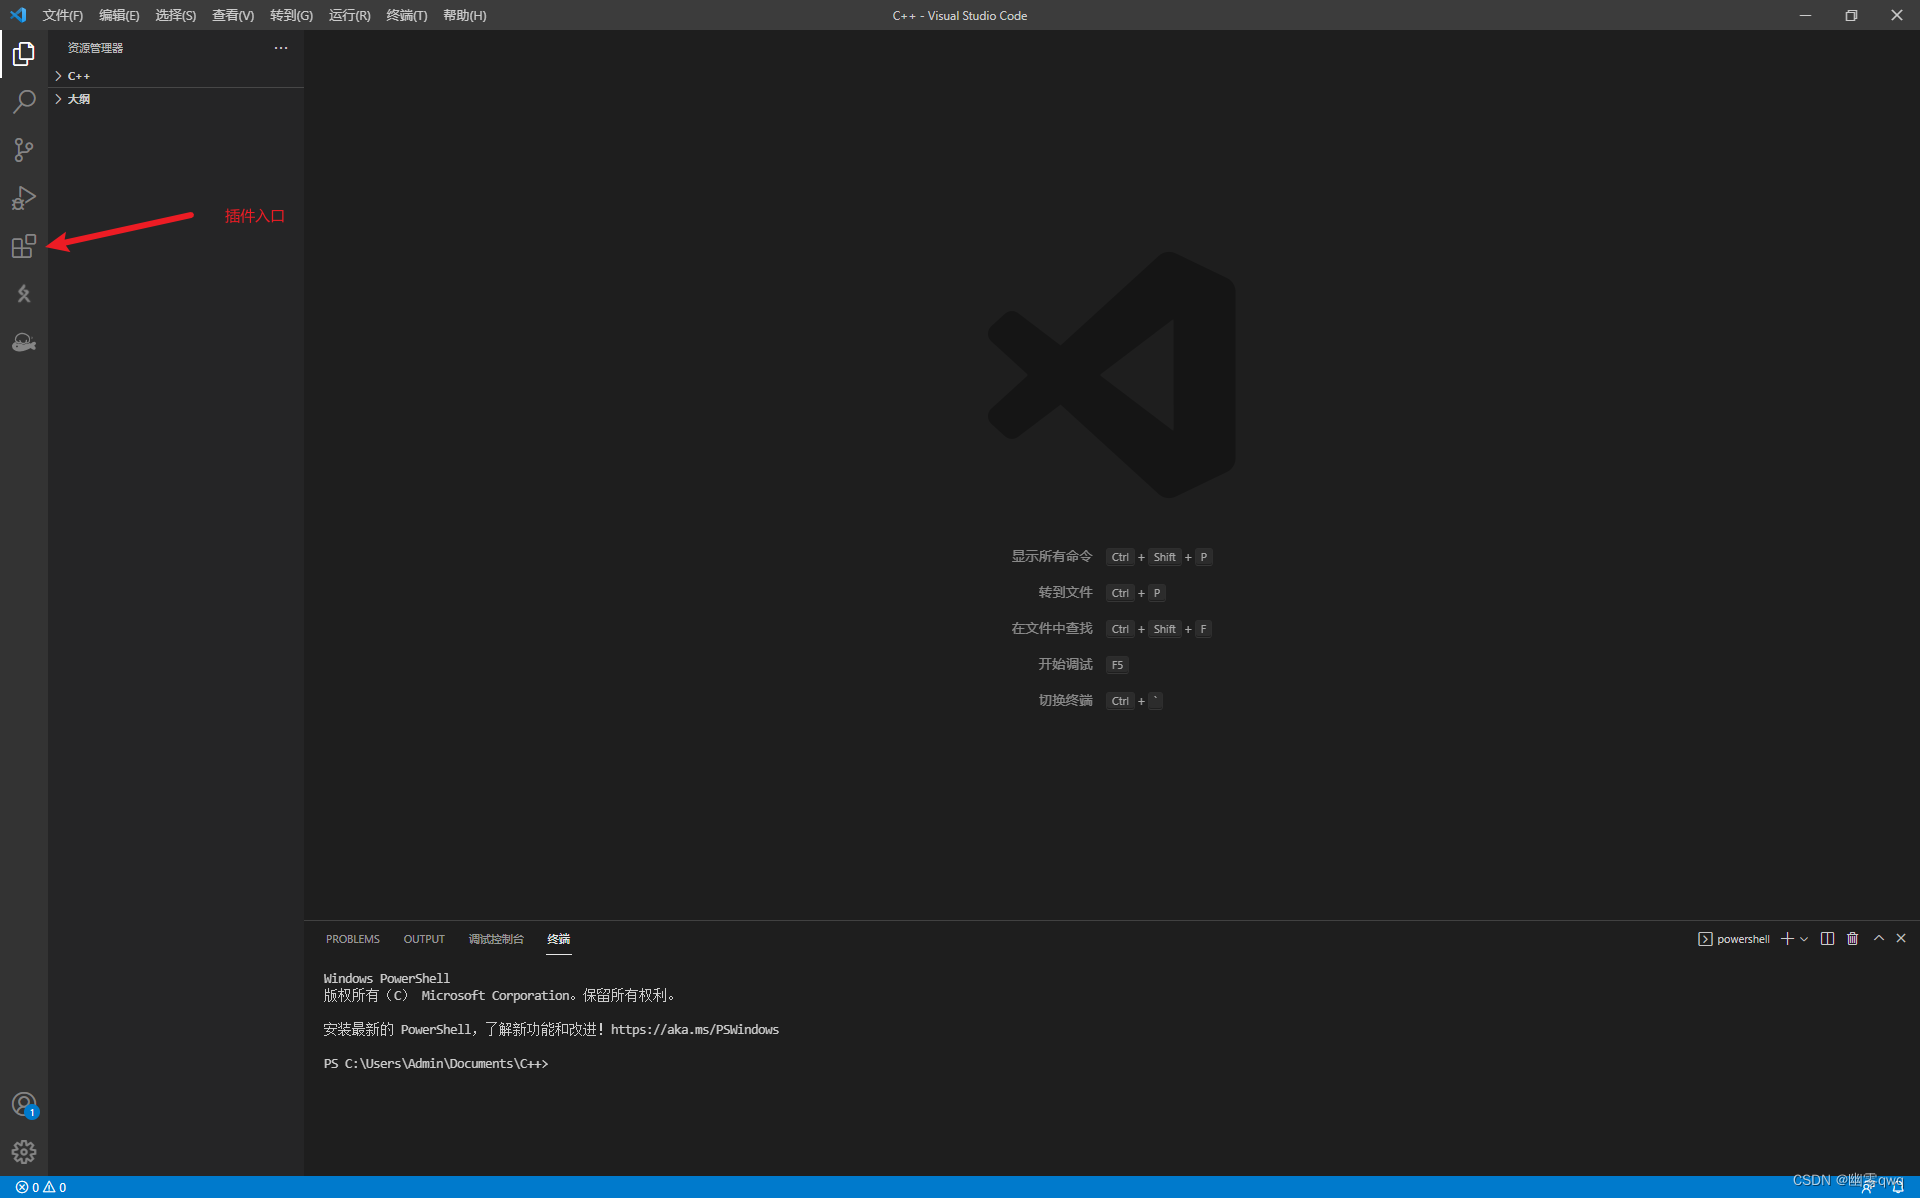Open the 选择(S) menu
This screenshot has height=1198, width=1920.
[x=175, y=15]
